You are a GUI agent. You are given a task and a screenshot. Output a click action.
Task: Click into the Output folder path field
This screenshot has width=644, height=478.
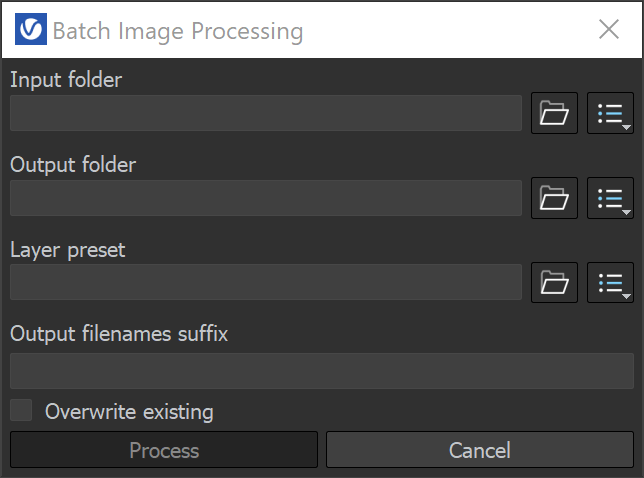pos(266,198)
